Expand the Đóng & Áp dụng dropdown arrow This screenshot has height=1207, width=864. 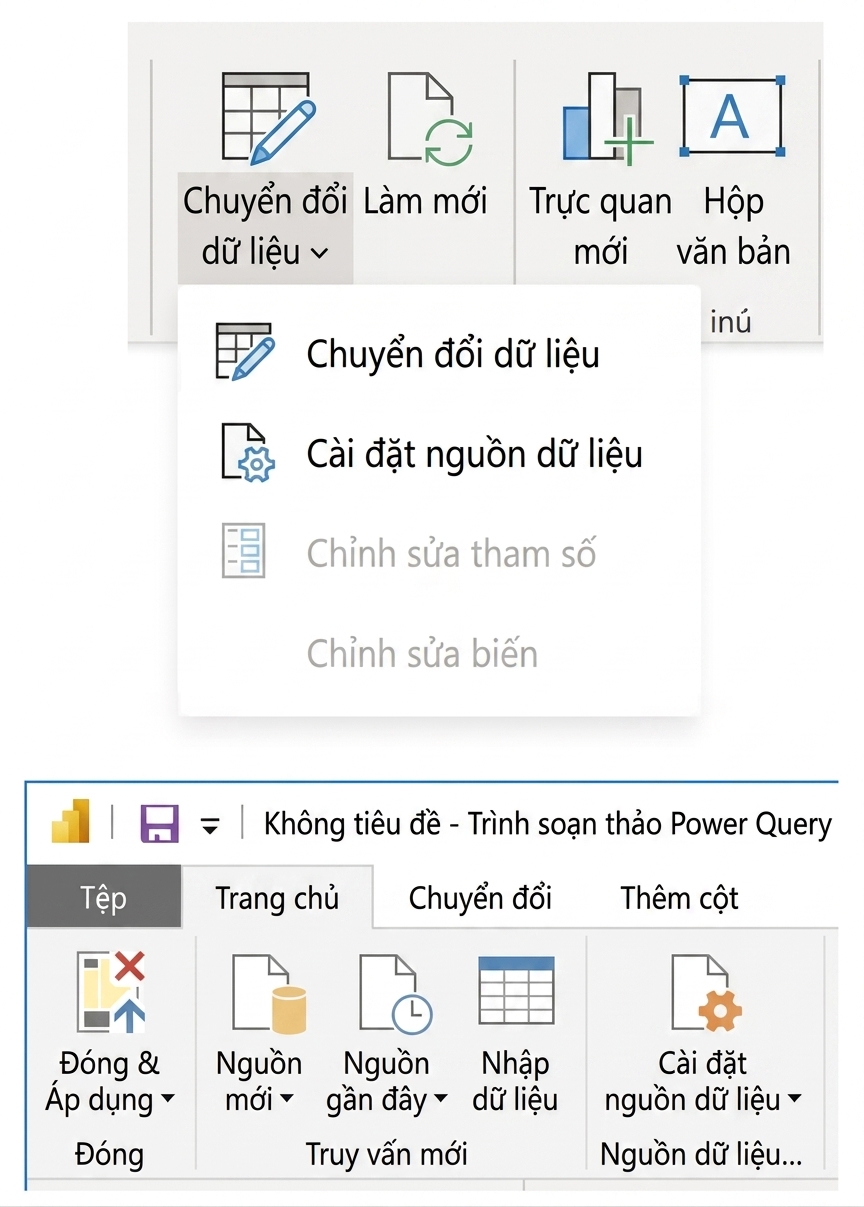pyautogui.click(x=167, y=1100)
